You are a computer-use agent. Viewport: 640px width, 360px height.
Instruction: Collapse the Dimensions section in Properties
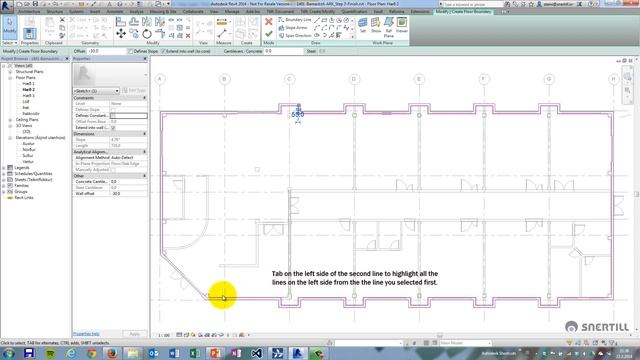(144, 134)
